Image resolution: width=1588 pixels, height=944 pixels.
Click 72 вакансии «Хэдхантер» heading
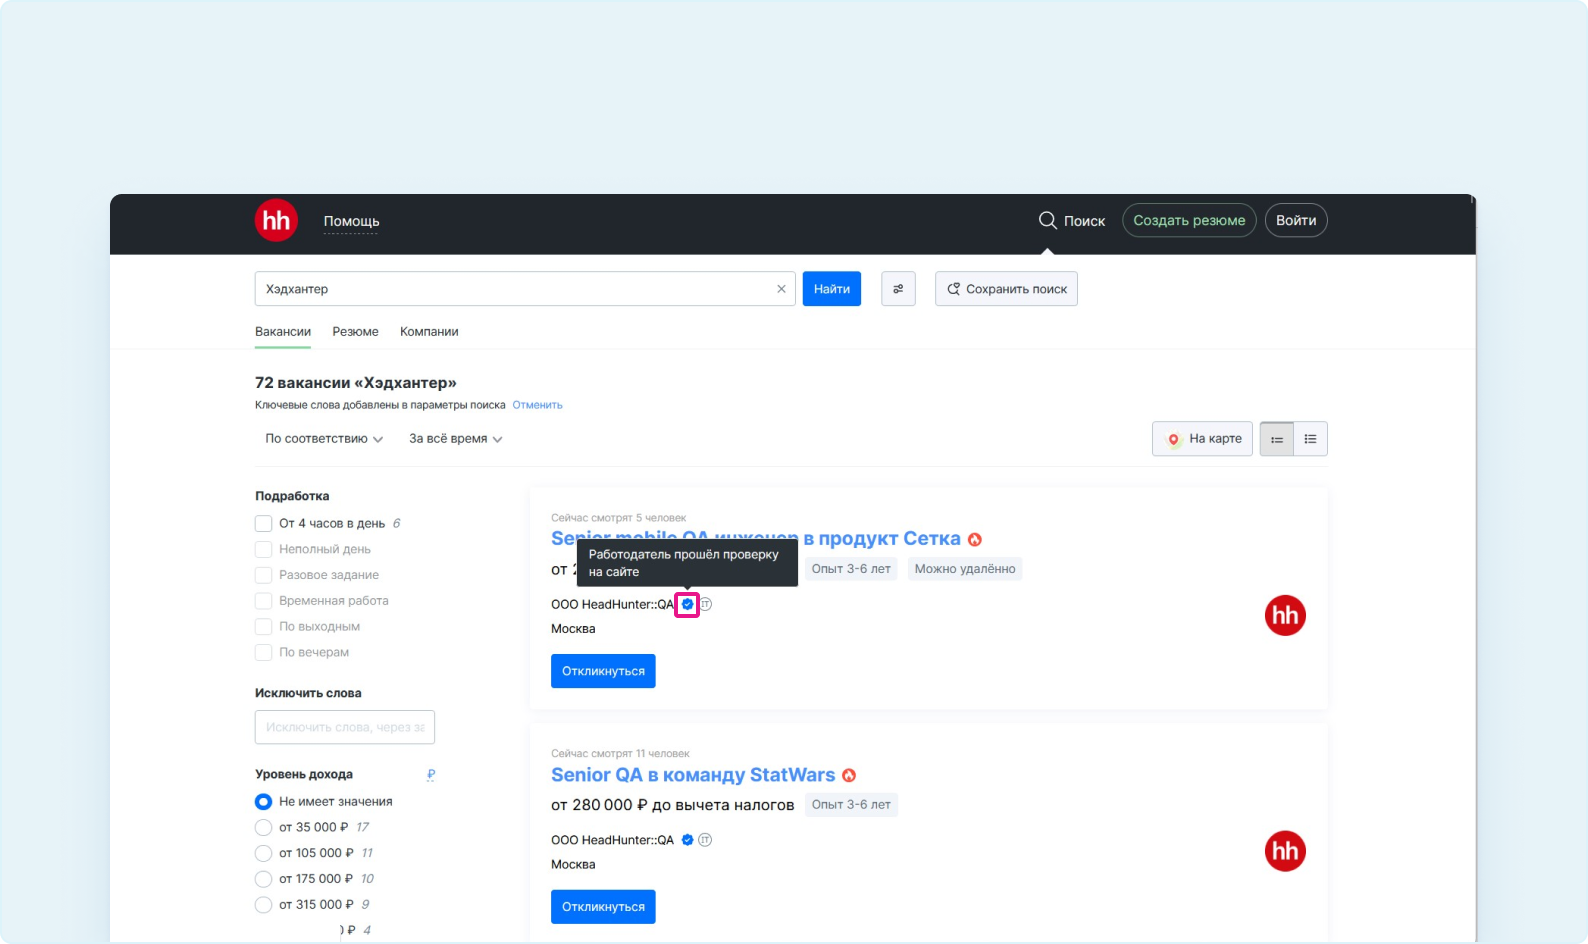pos(356,383)
